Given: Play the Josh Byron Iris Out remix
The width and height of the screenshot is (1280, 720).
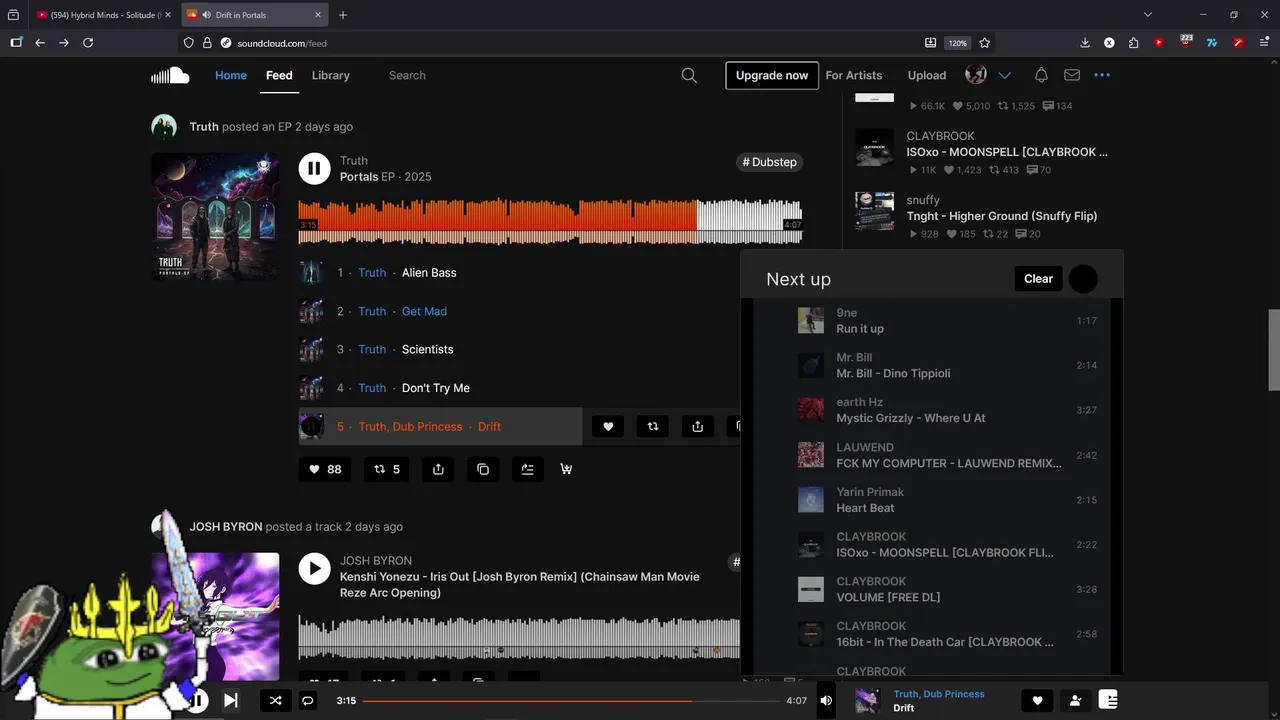Looking at the screenshot, I should pos(314,569).
